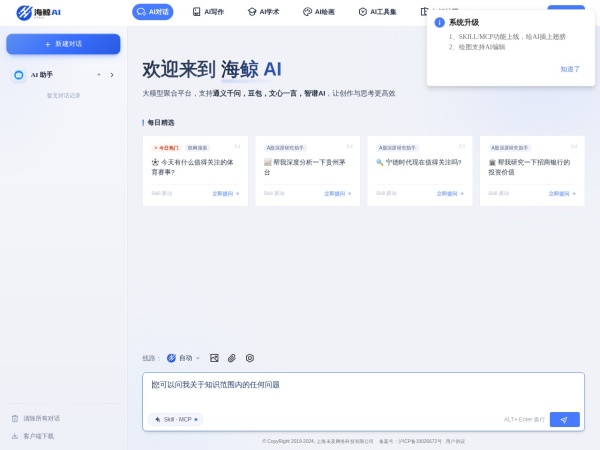Open the 用户协议 footer link
Viewport: 600px width, 450px height.
(455, 441)
